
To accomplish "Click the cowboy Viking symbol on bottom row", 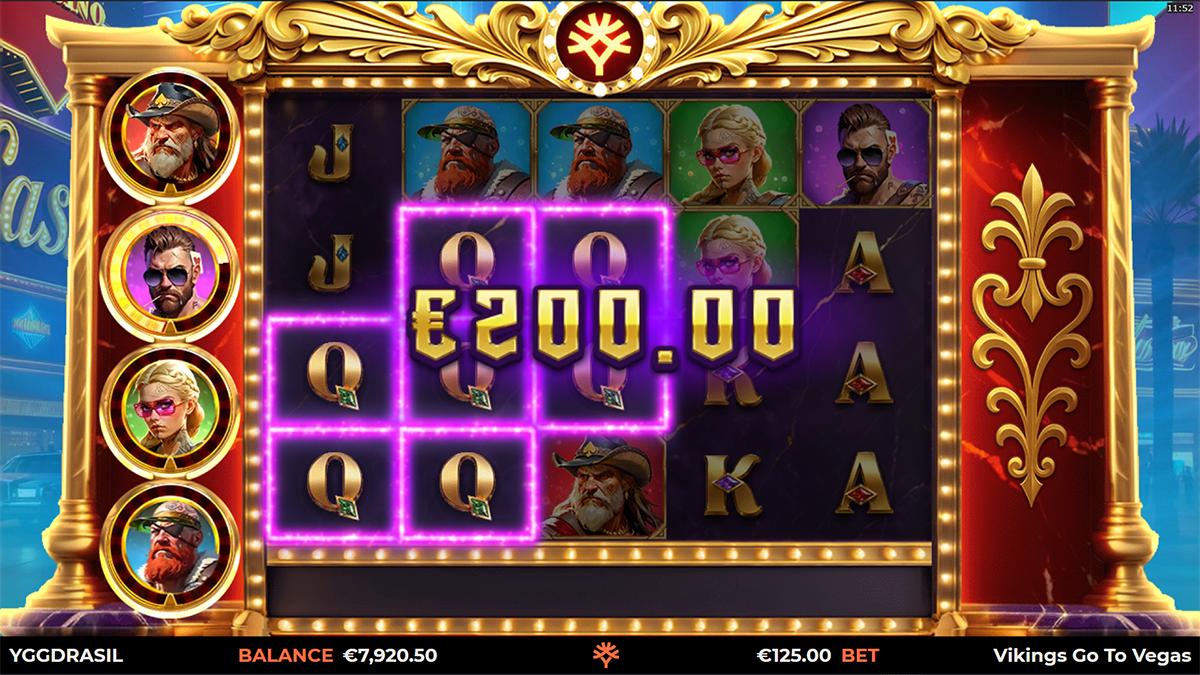I will click(600, 486).
